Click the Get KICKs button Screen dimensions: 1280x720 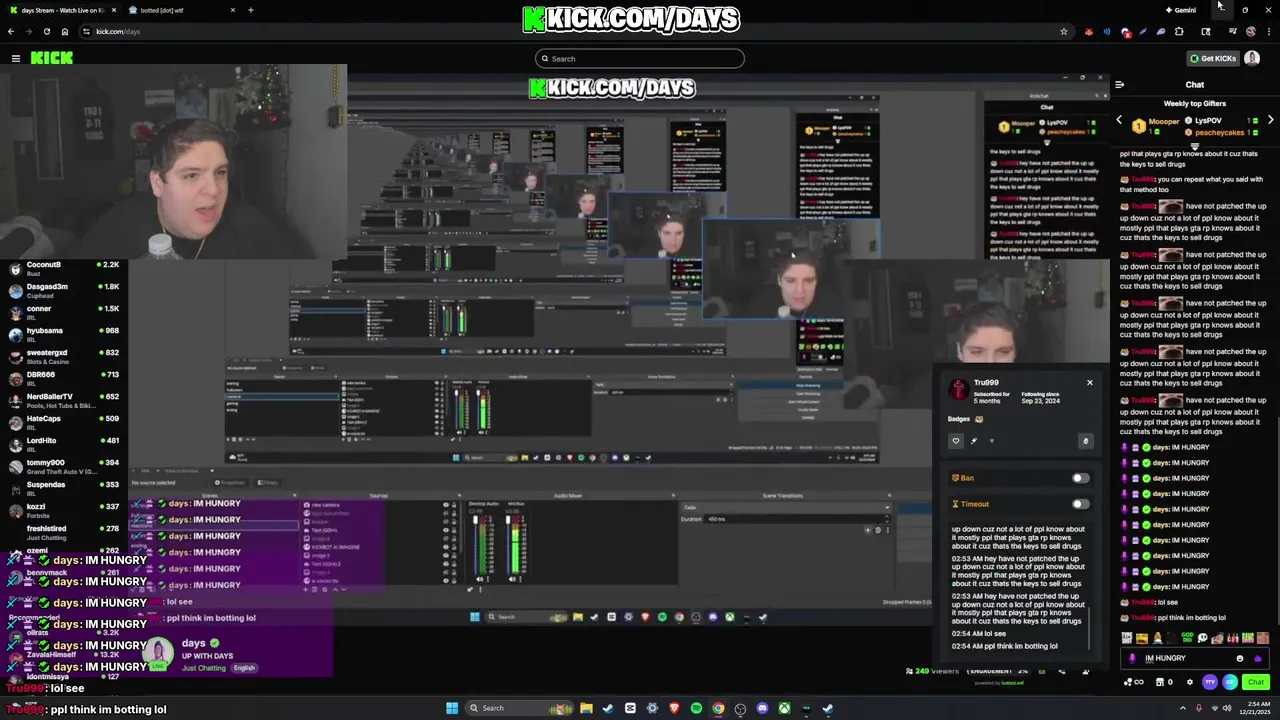tap(1212, 58)
